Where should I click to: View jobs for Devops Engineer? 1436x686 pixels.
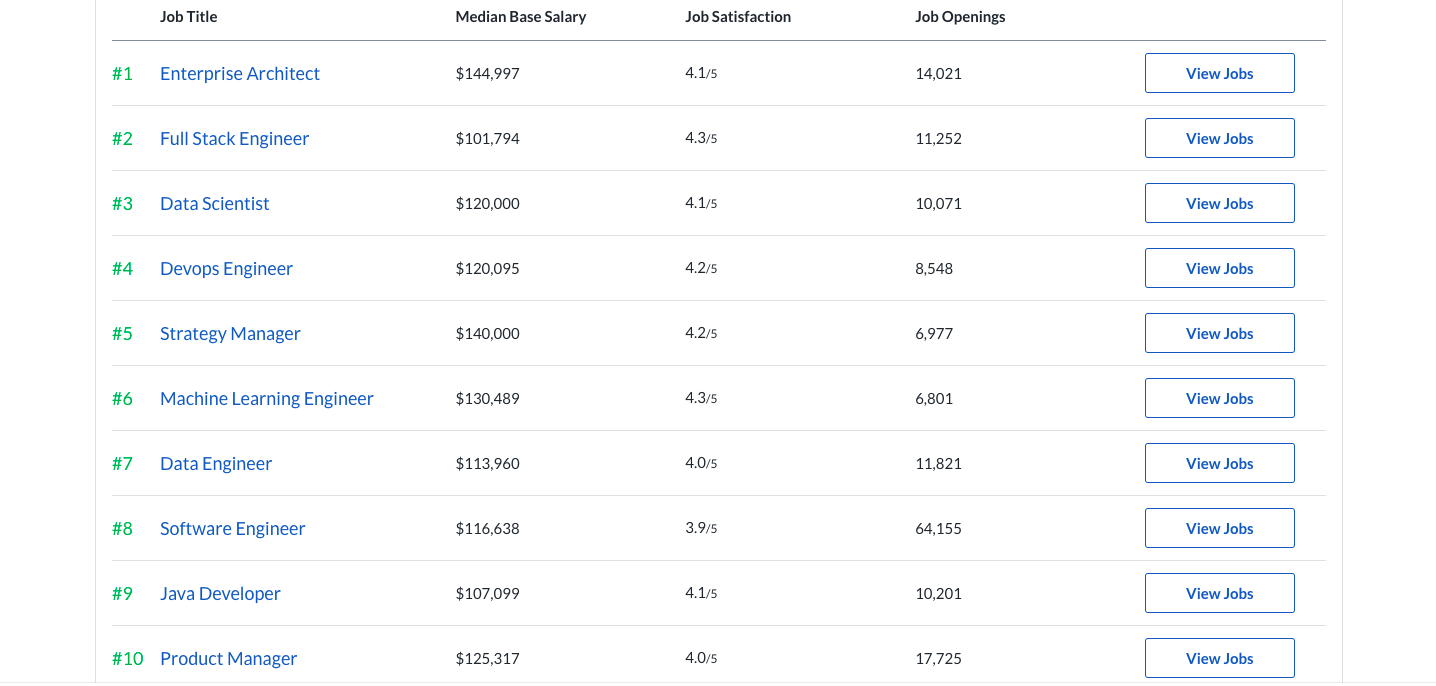click(x=1219, y=269)
